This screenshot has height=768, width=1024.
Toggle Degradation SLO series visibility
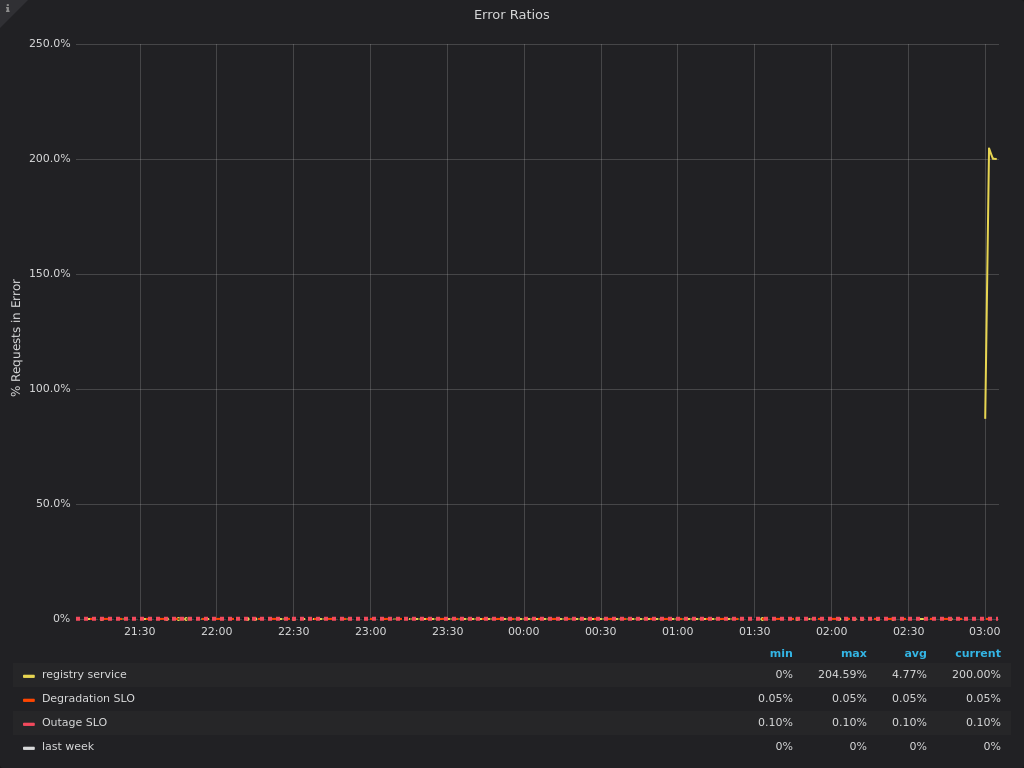tap(88, 699)
